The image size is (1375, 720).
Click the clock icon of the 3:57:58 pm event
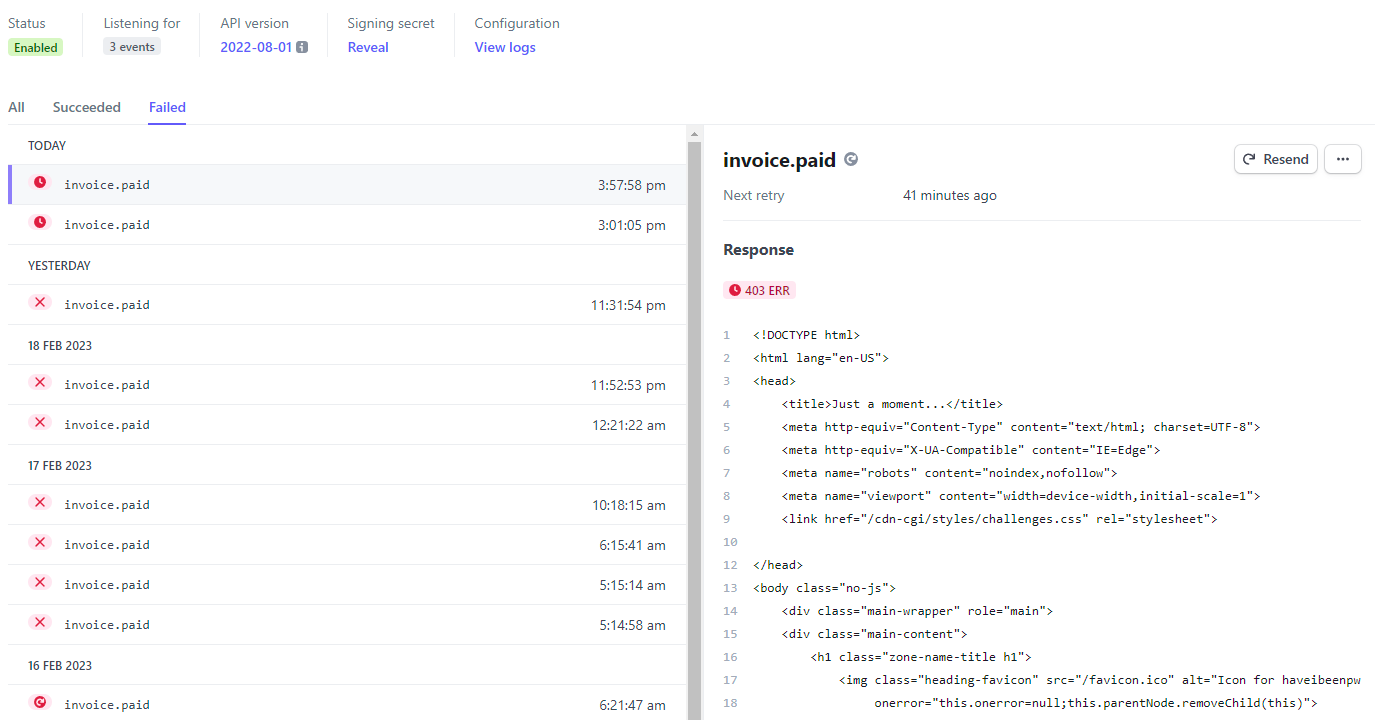tap(40, 182)
